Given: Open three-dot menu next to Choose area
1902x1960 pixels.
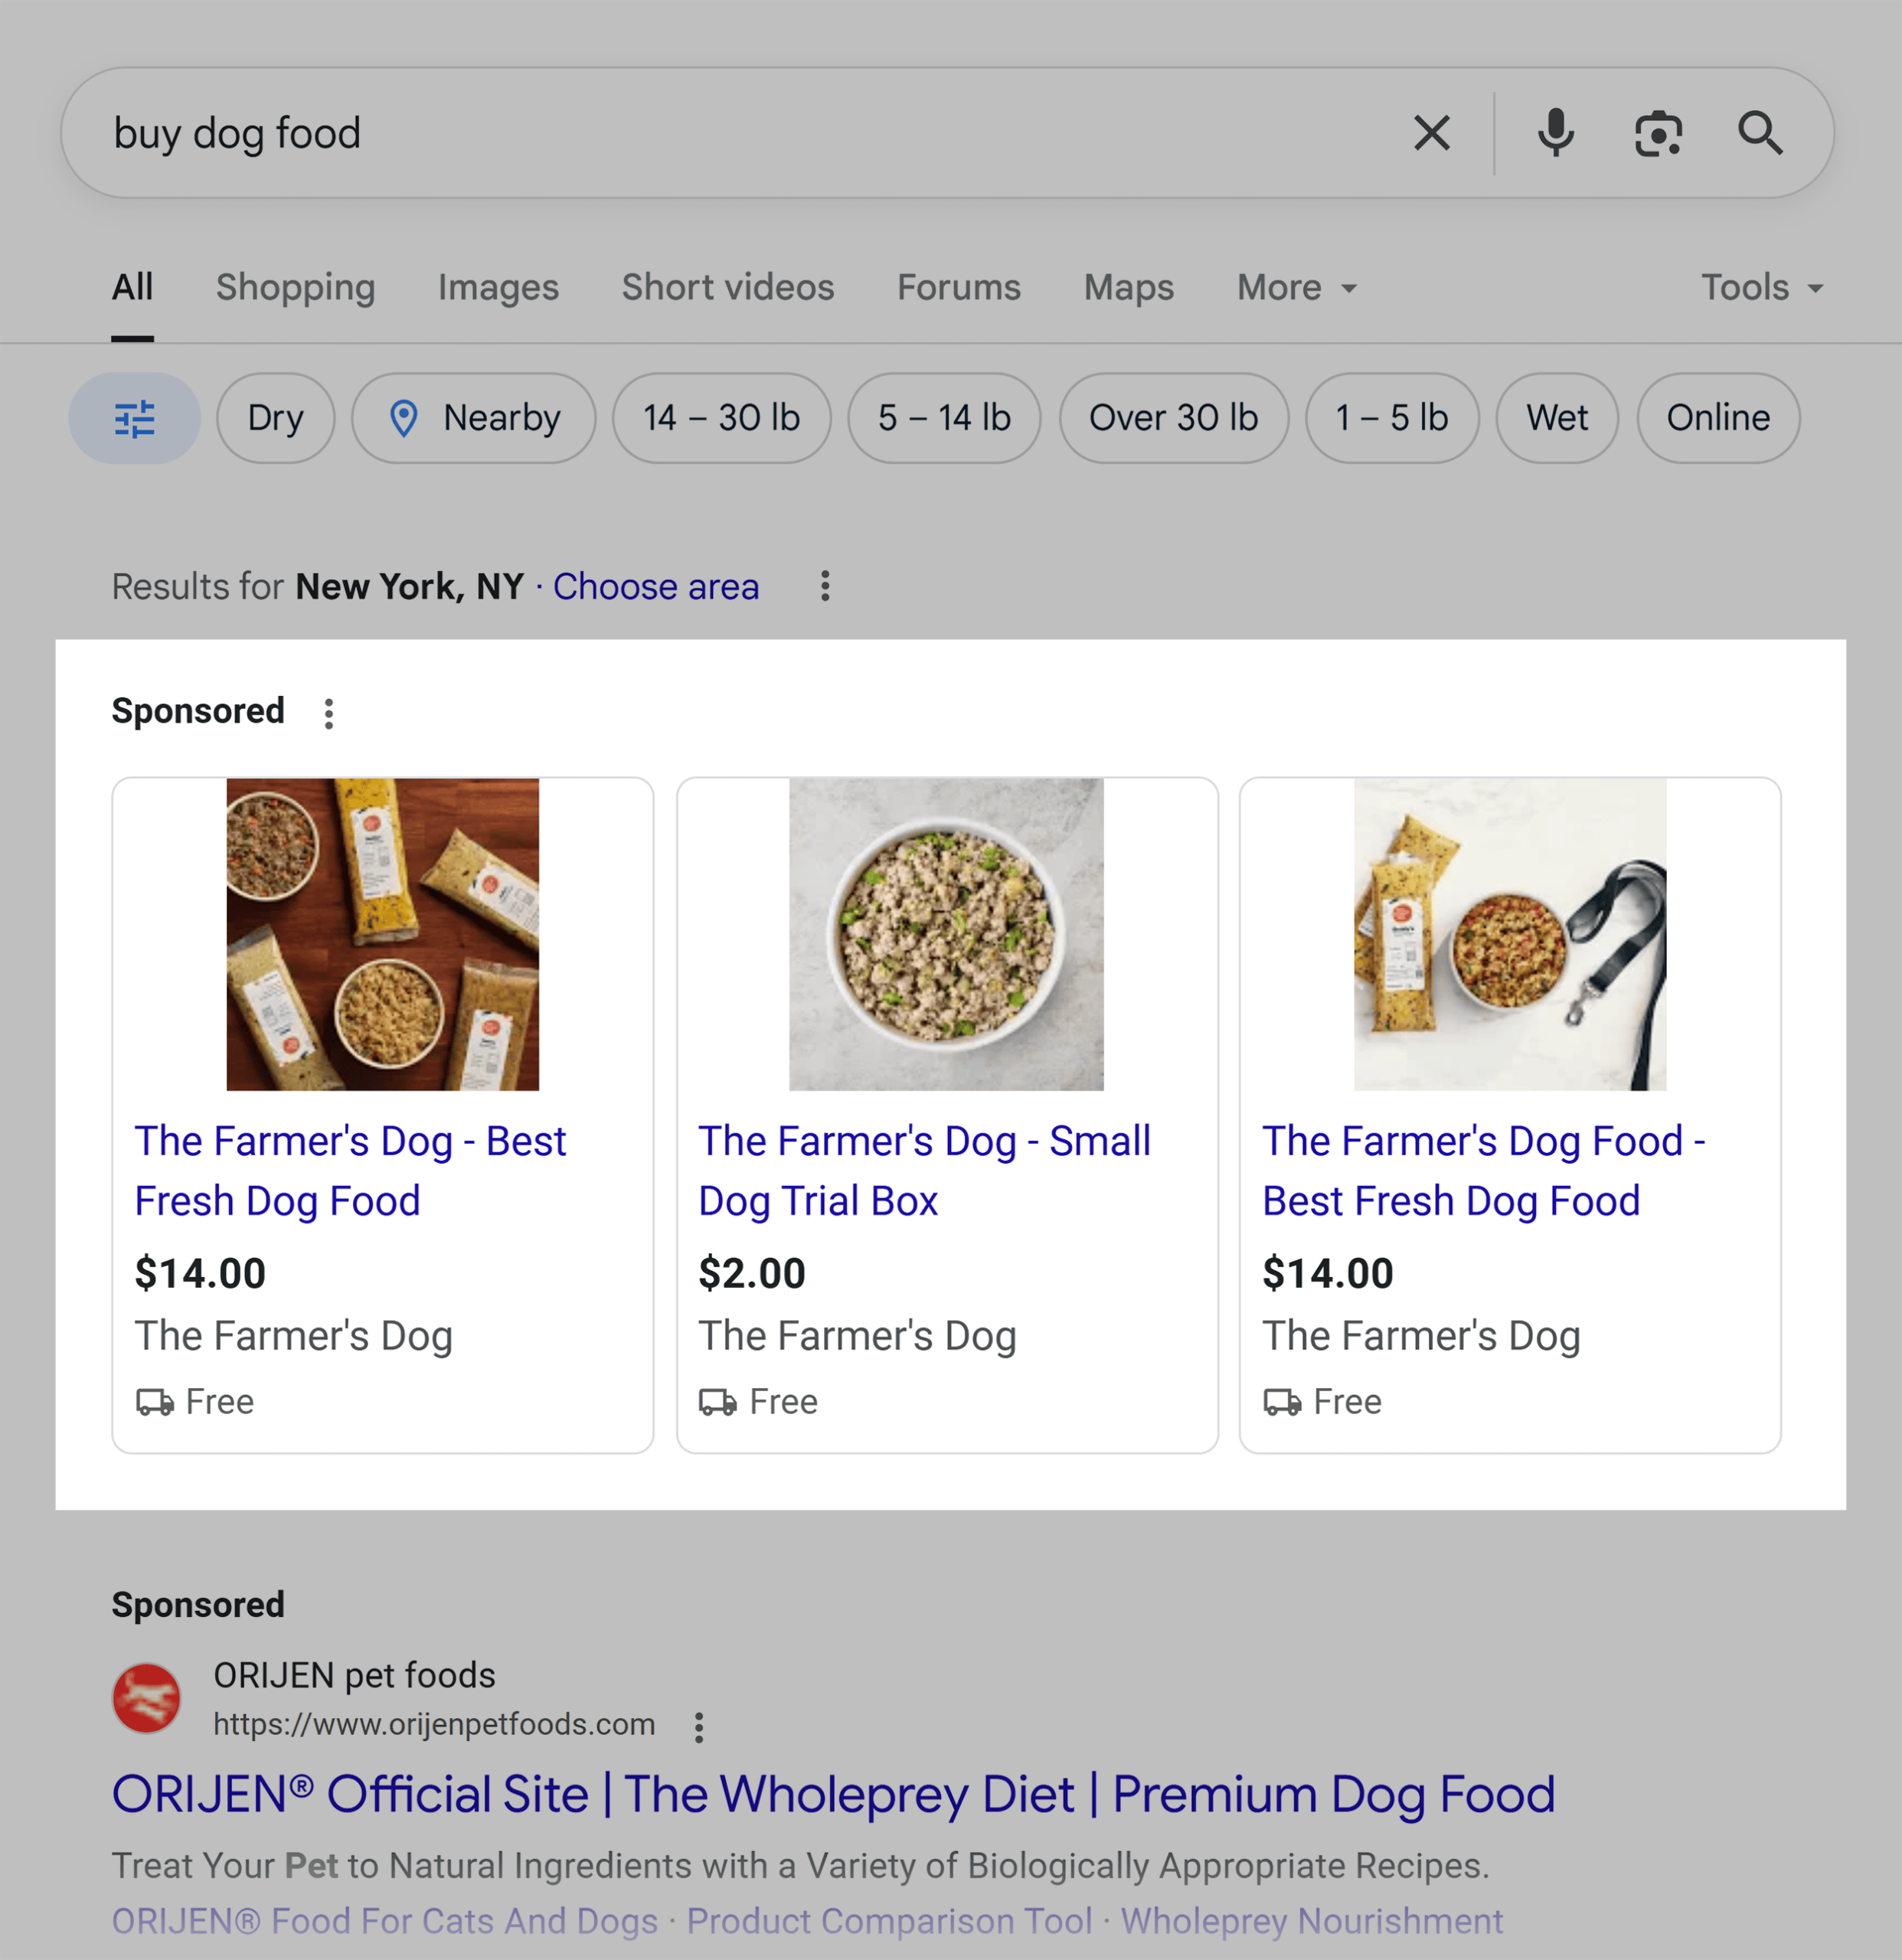Looking at the screenshot, I should (x=824, y=586).
